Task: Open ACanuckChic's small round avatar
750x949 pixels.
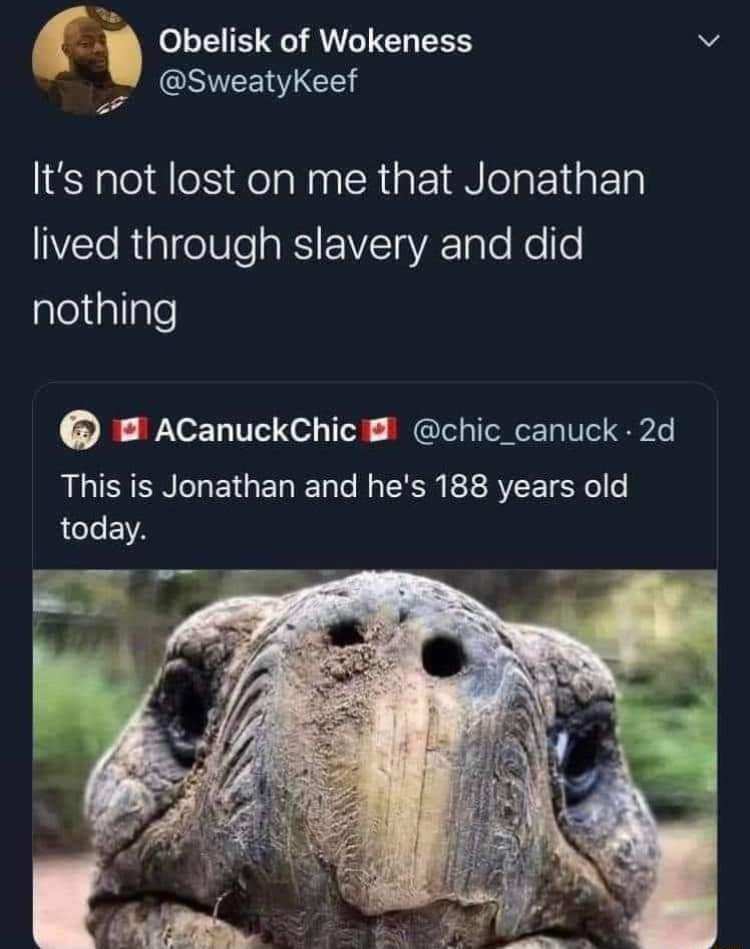Action: [79, 430]
